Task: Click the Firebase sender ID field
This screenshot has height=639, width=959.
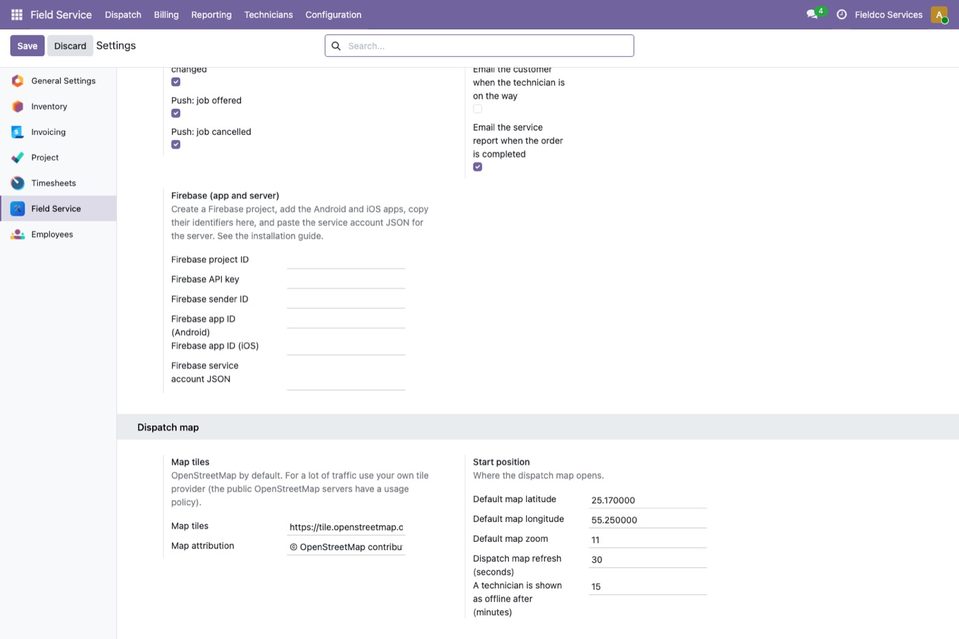Action: click(x=346, y=300)
